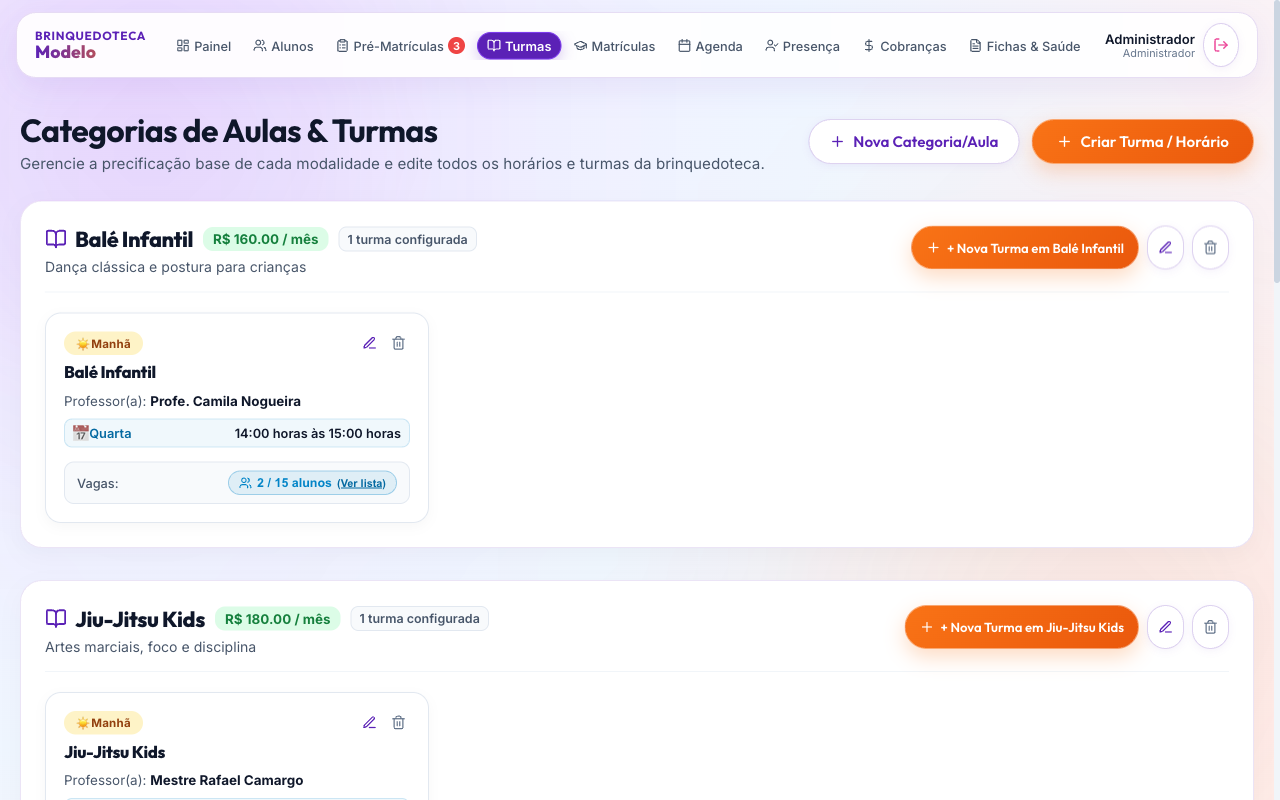
Task: Click the 14:00 horas às 15:00 horas schedule
Action: pyautogui.click(x=318, y=433)
